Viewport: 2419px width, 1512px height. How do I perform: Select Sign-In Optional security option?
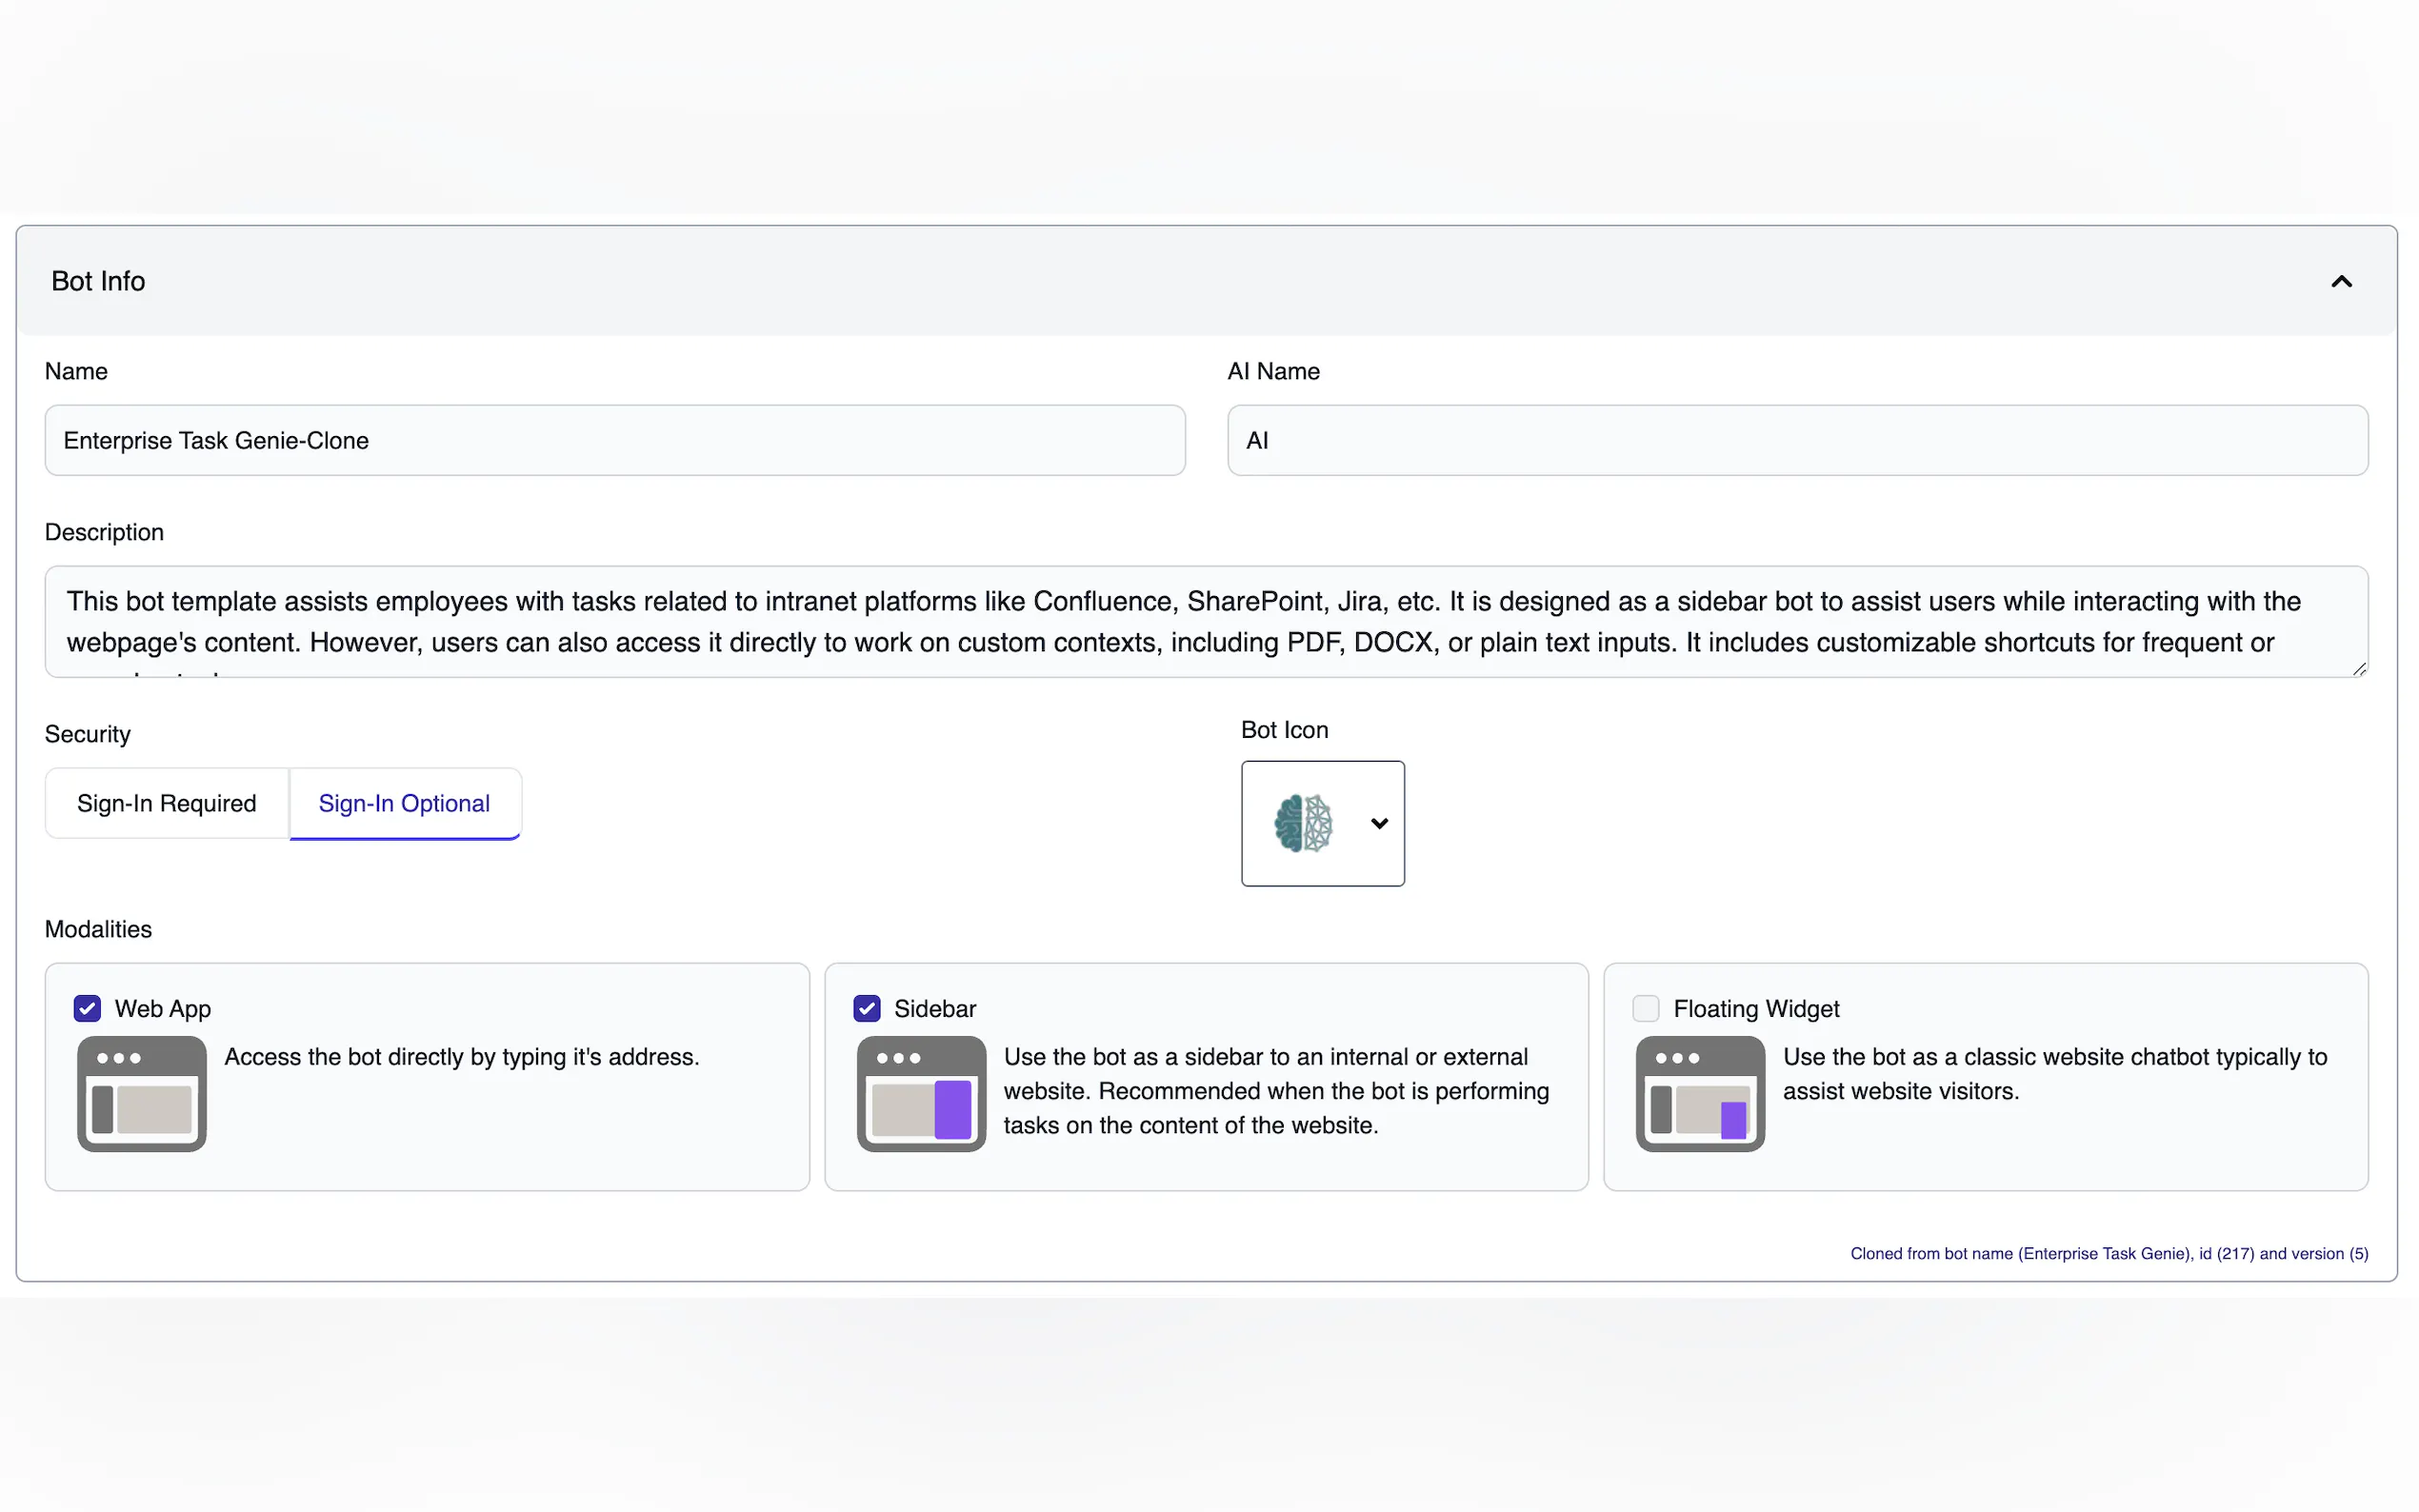[404, 803]
